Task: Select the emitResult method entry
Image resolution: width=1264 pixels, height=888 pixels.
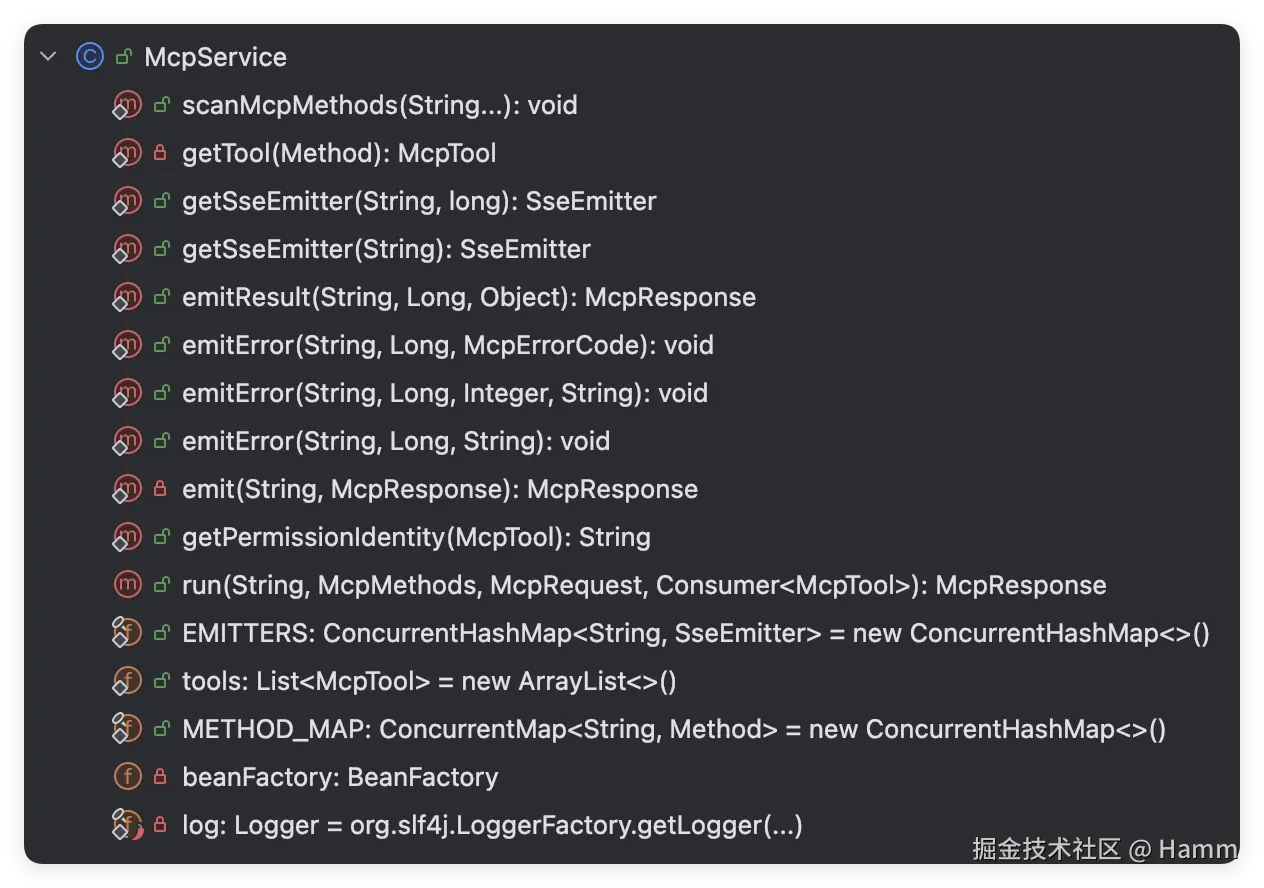Action: 468,297
